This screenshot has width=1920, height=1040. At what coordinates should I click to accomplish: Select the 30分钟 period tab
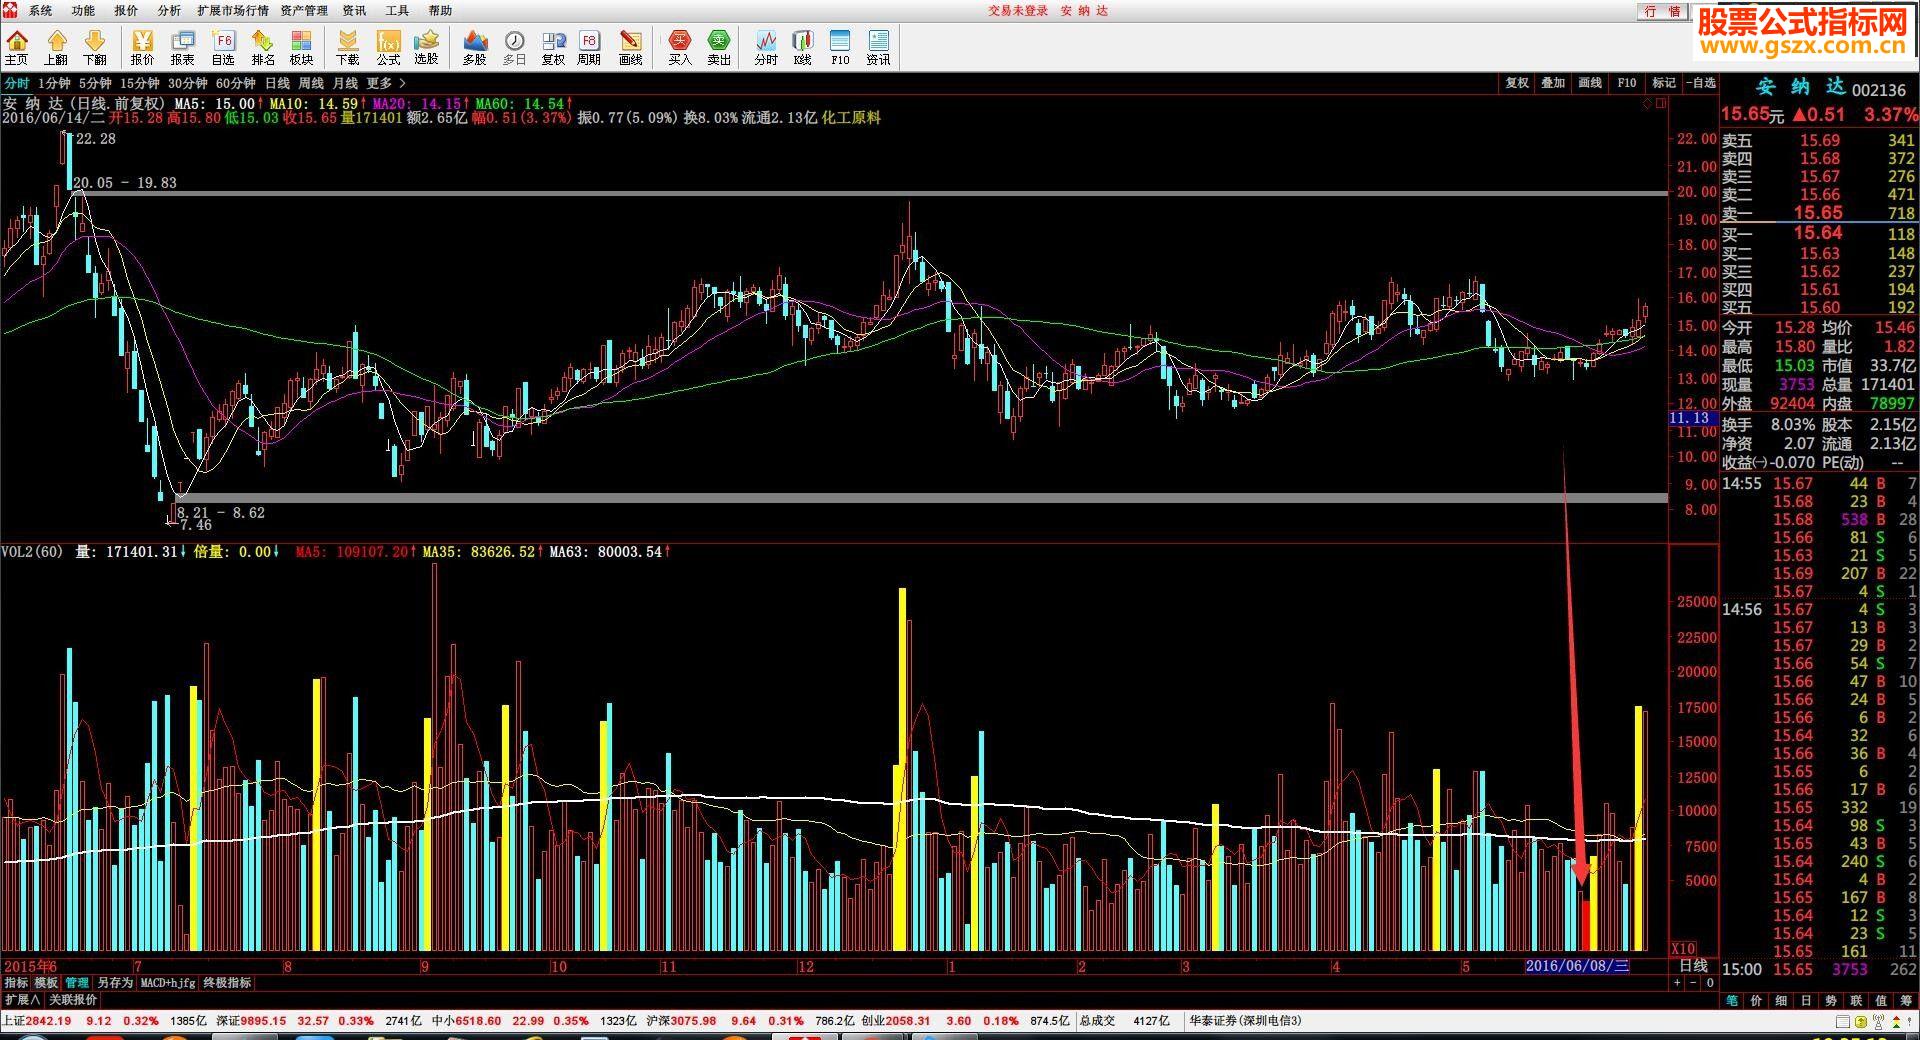click(188, 83)
